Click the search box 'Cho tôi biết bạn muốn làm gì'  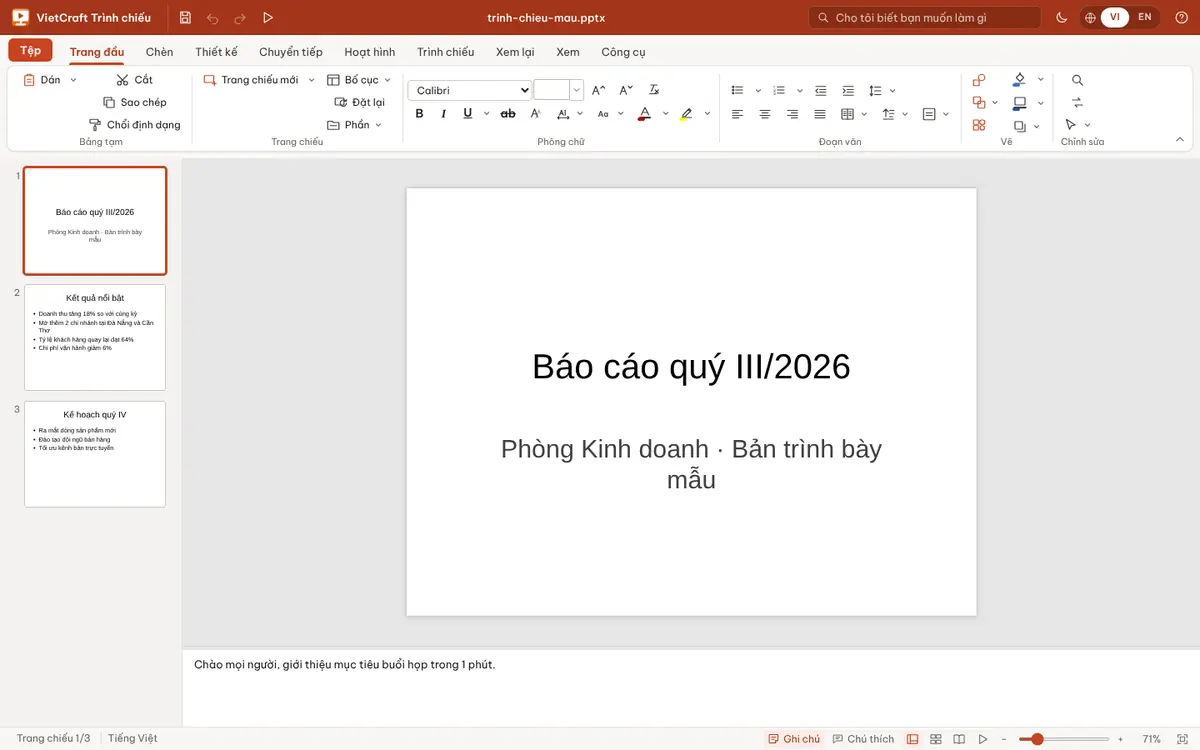(924, 18)
